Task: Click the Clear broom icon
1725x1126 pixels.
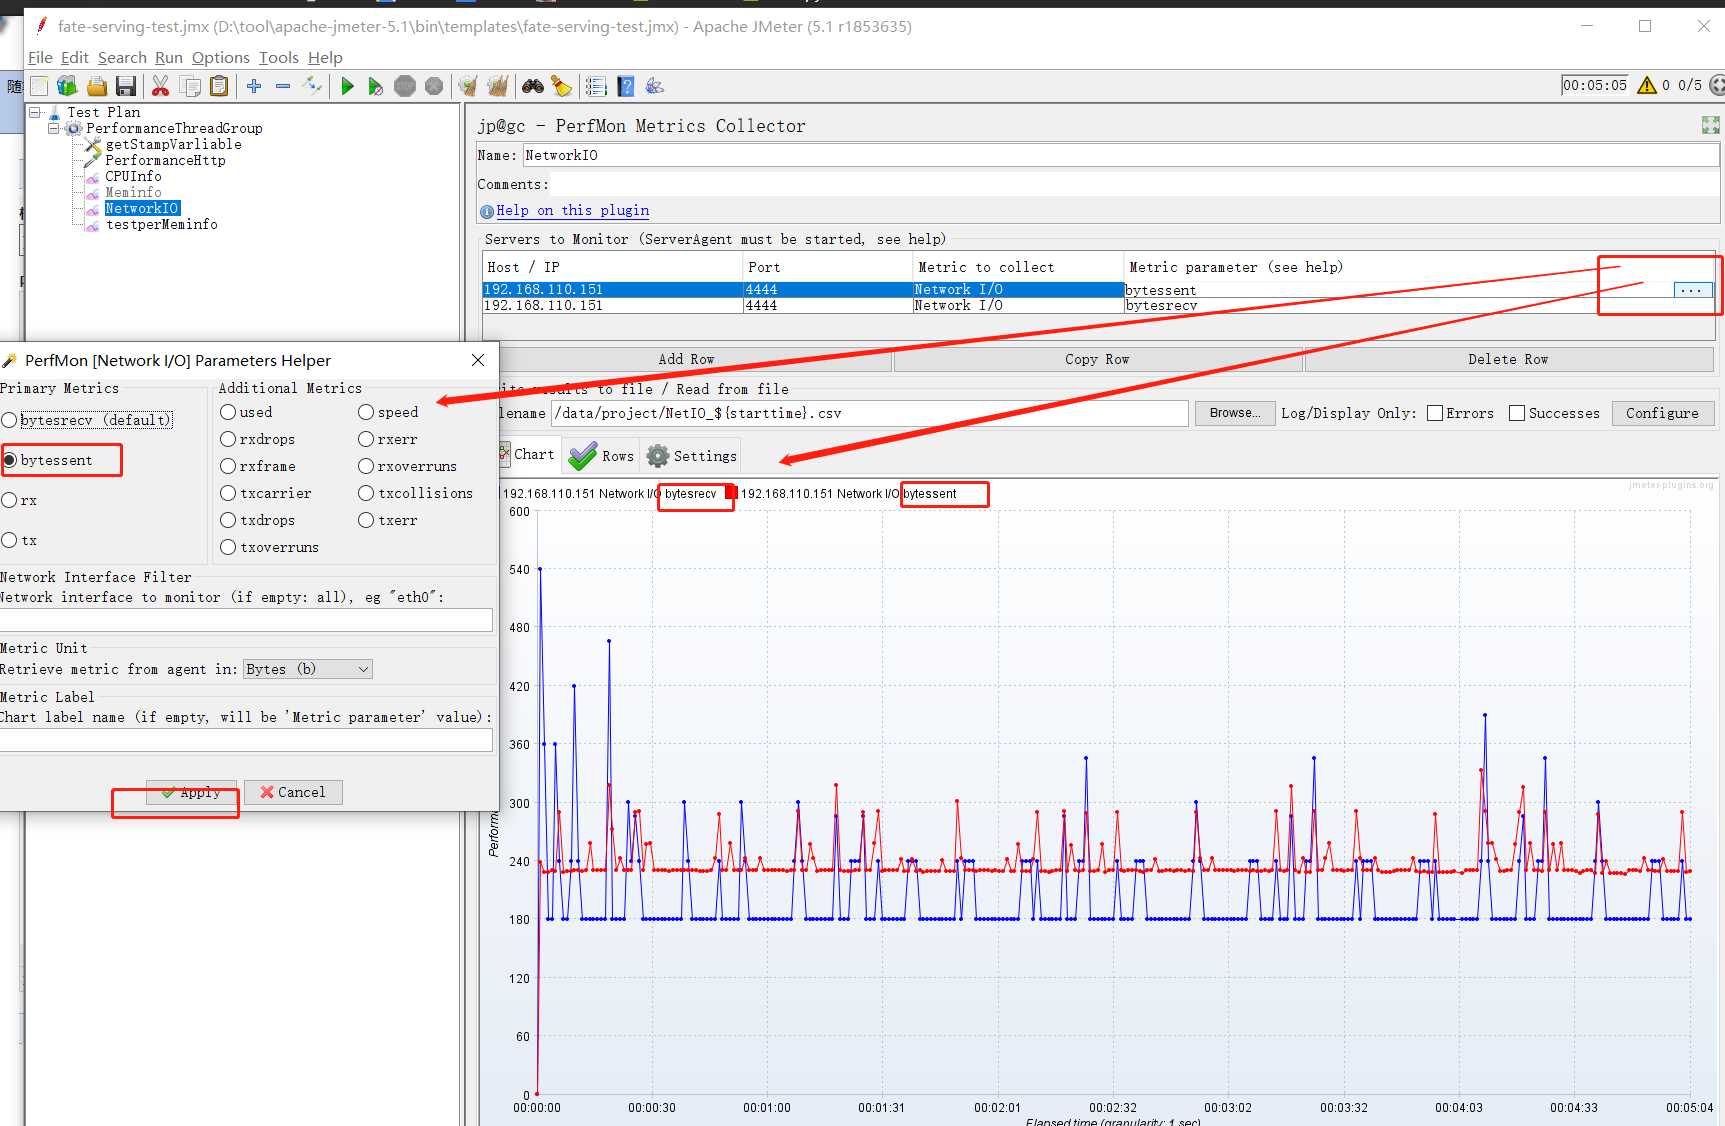Action: tap(467, 86)
